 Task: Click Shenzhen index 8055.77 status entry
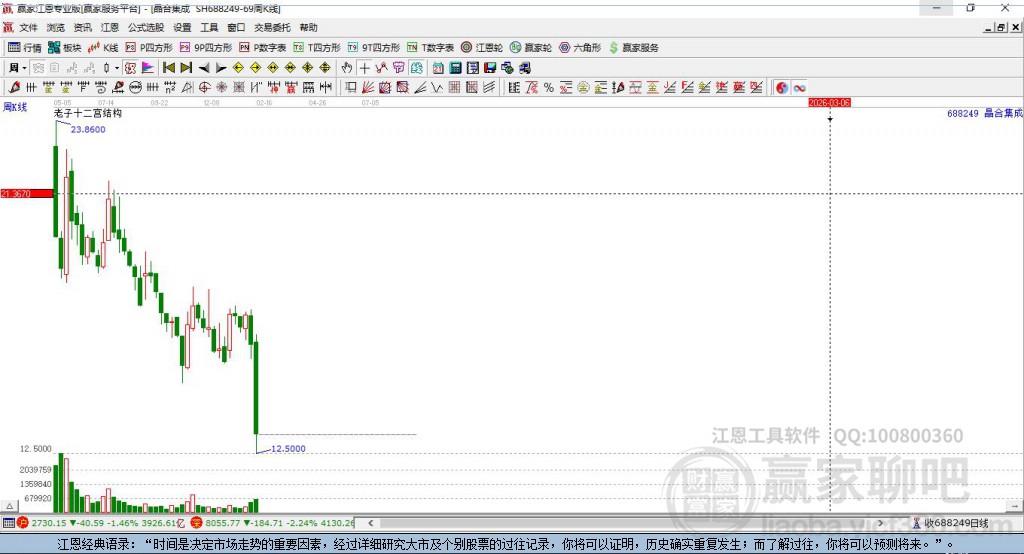[273, 523]
